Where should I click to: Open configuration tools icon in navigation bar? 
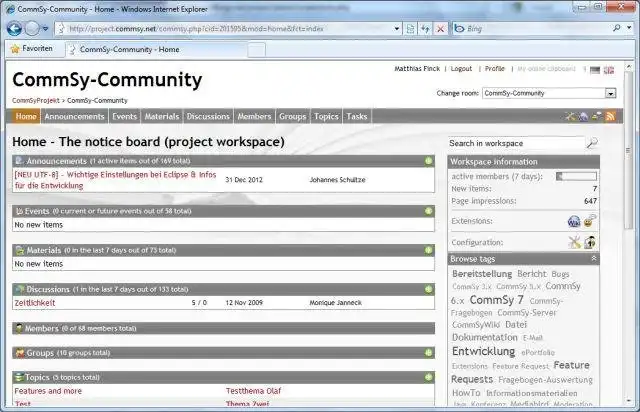pos(570,116)
